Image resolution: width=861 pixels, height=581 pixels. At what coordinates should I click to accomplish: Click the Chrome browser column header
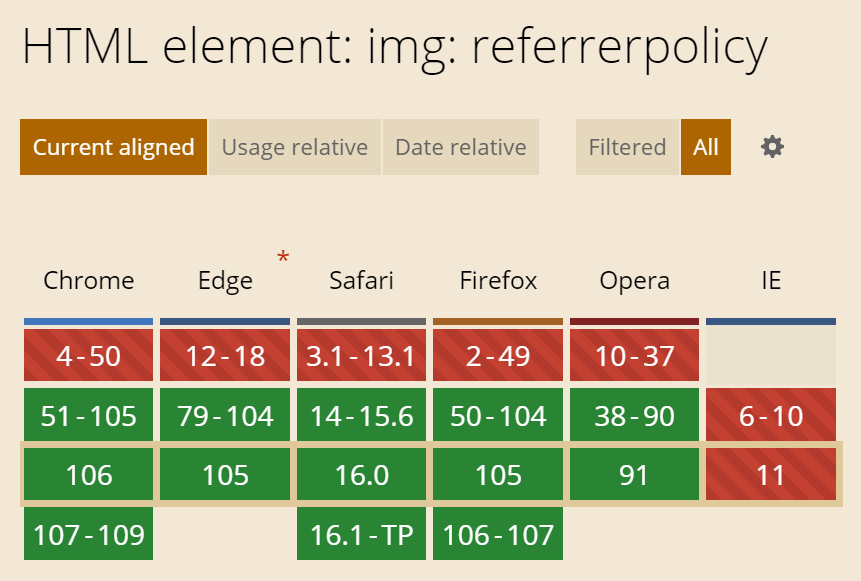pos(88,281)
